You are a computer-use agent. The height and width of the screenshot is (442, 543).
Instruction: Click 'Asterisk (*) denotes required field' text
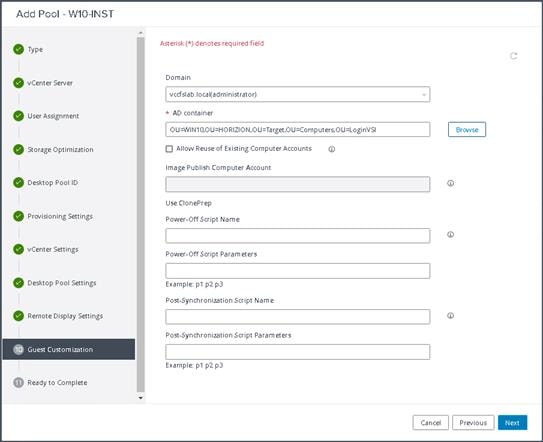[x=212, y=43]
